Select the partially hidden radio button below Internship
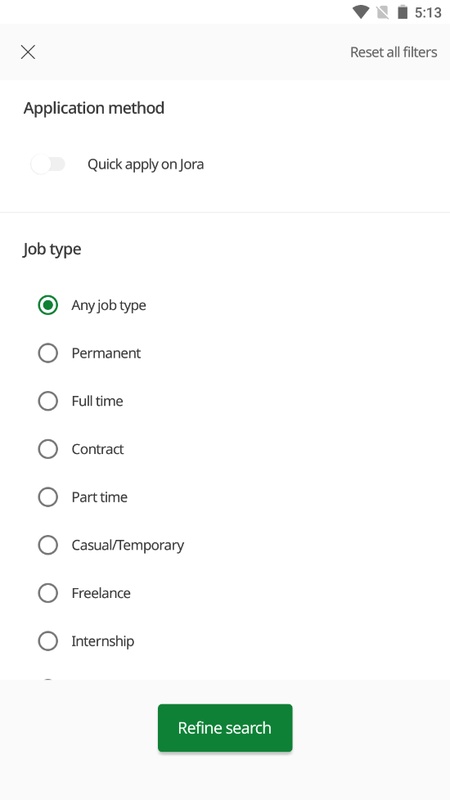 coord(48,681)
